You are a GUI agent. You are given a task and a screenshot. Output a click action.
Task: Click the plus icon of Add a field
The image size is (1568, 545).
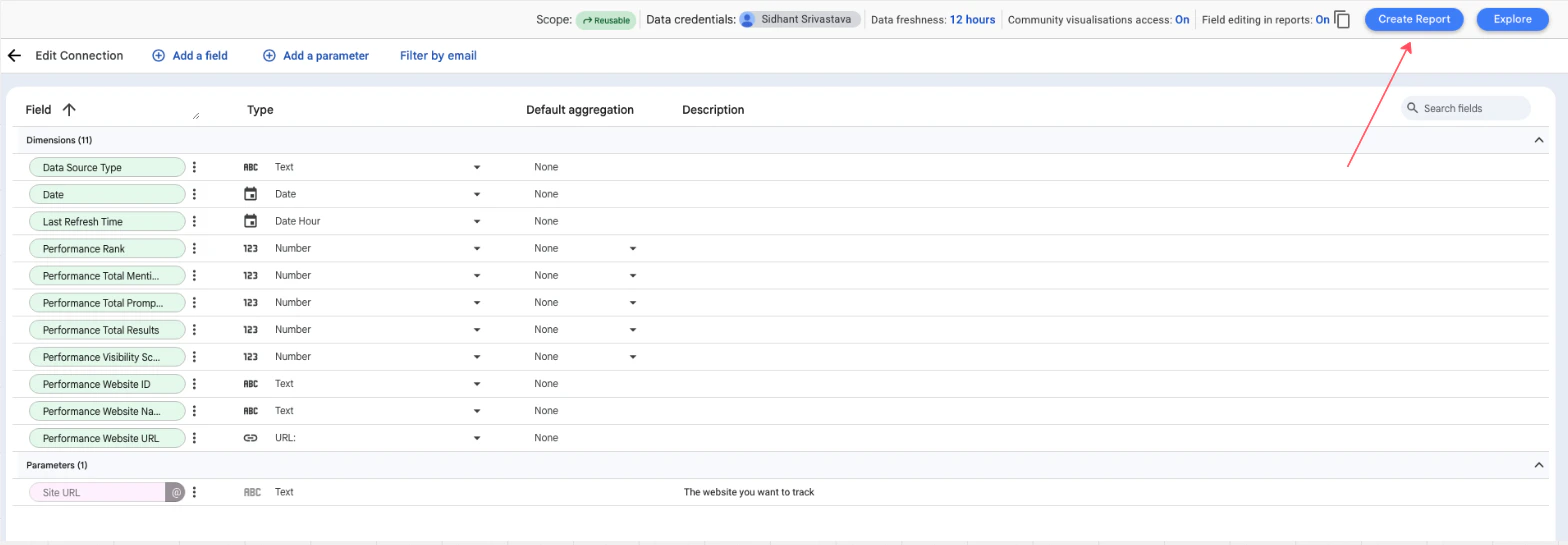(x=158, y=56)
